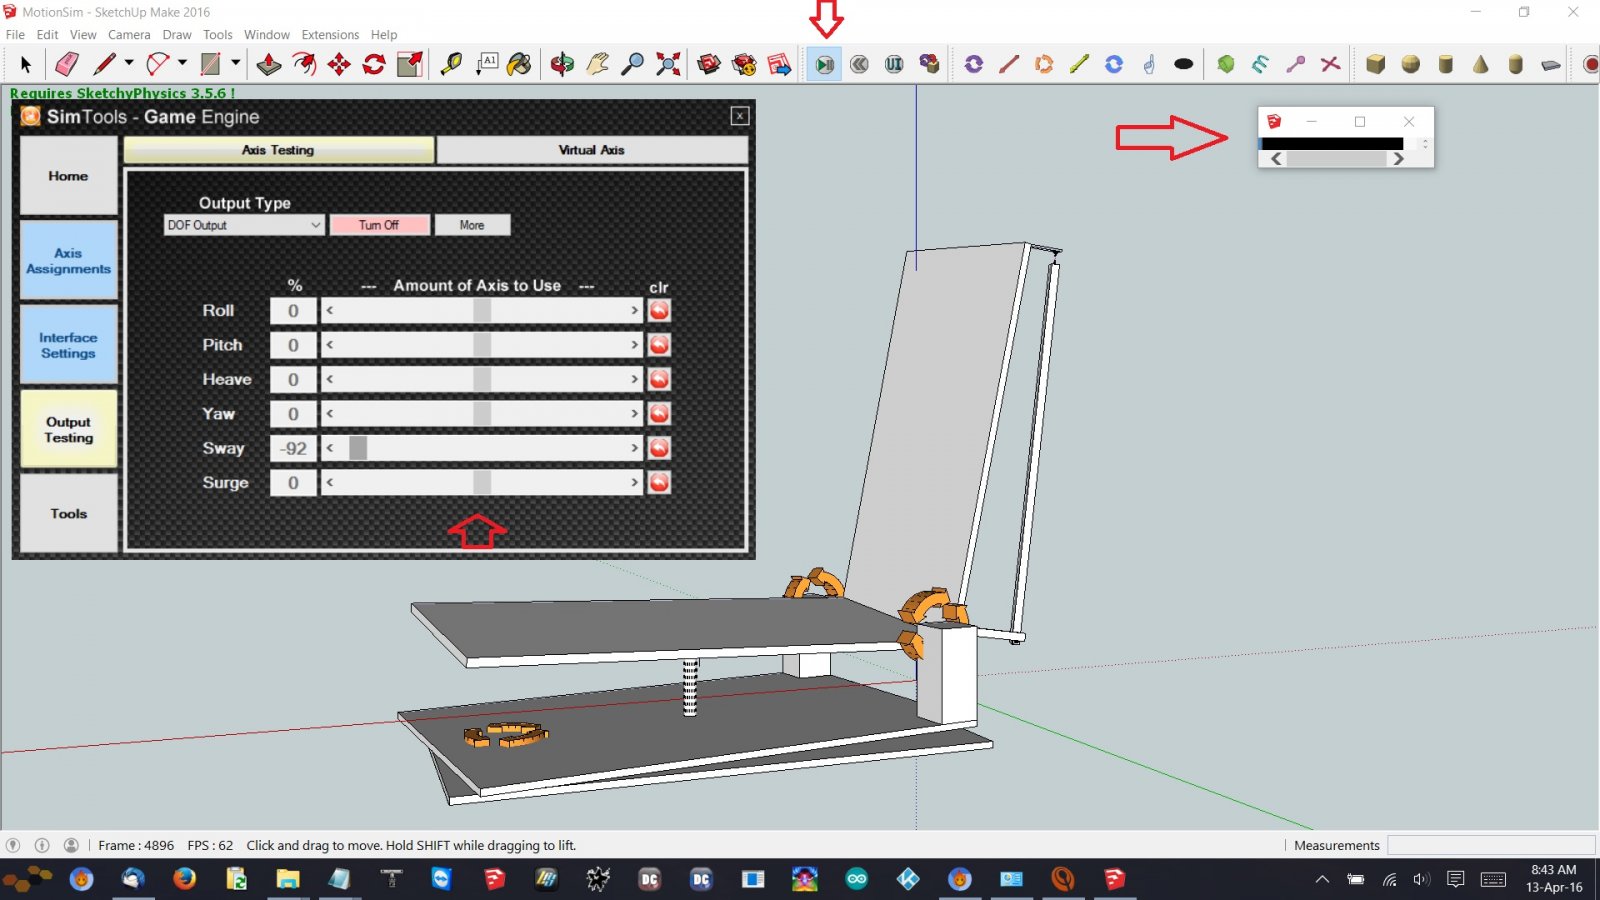1600x900 pixels.
Task: Choose the Arc drawing tool
Action: (x=157, y=65)
